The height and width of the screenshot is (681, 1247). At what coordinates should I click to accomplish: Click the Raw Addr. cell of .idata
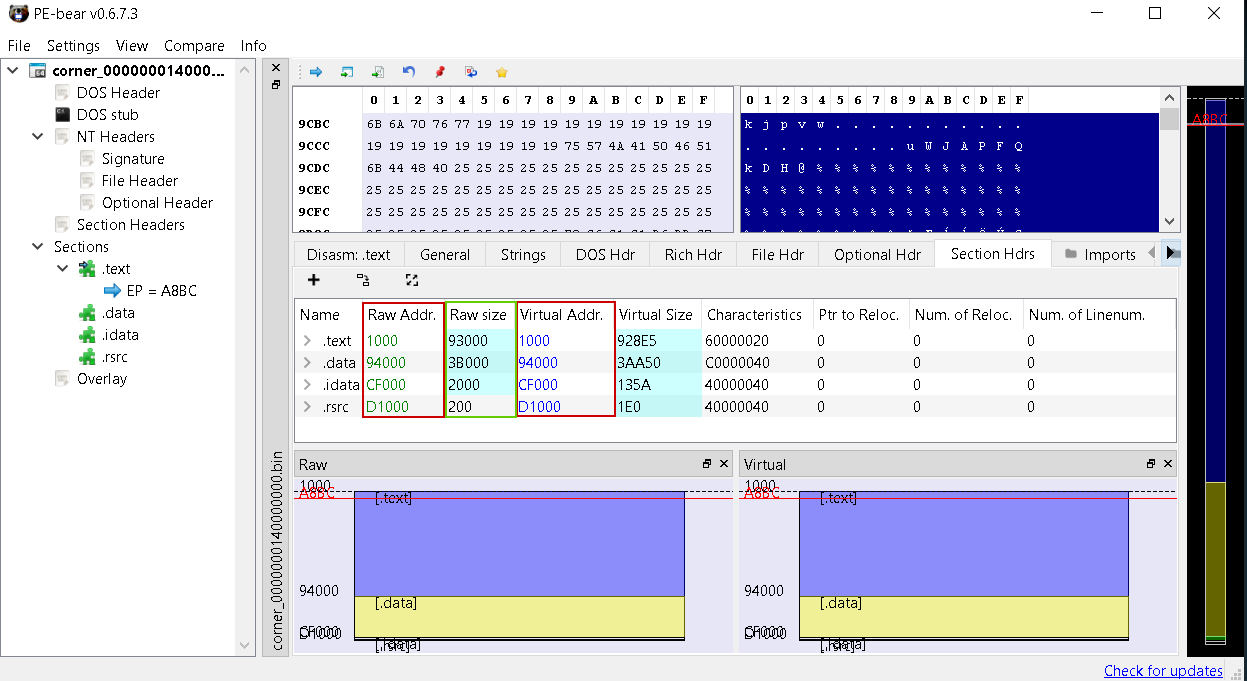(385, 385)
